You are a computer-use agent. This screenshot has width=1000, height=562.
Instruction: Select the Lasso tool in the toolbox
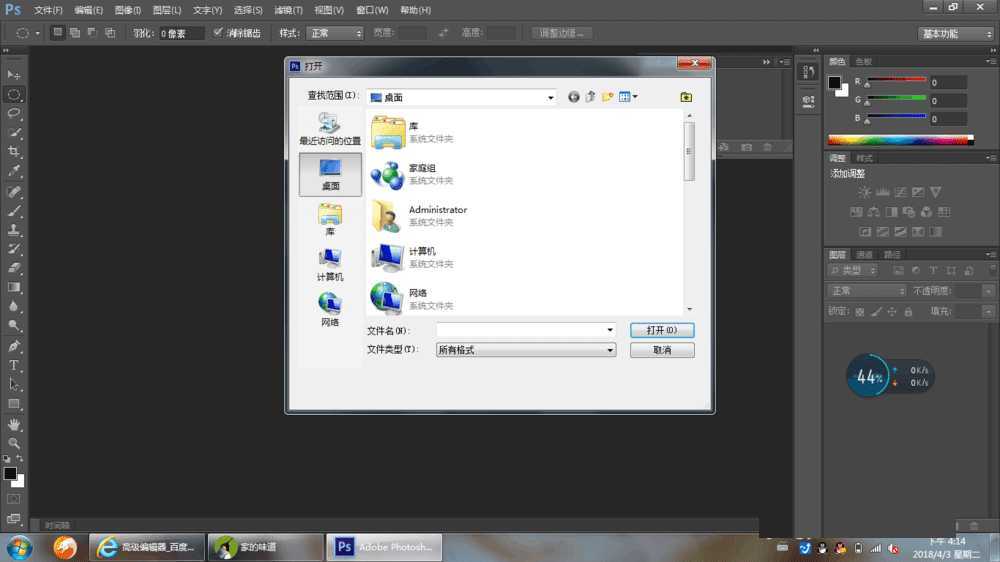[x=14, y=113]
